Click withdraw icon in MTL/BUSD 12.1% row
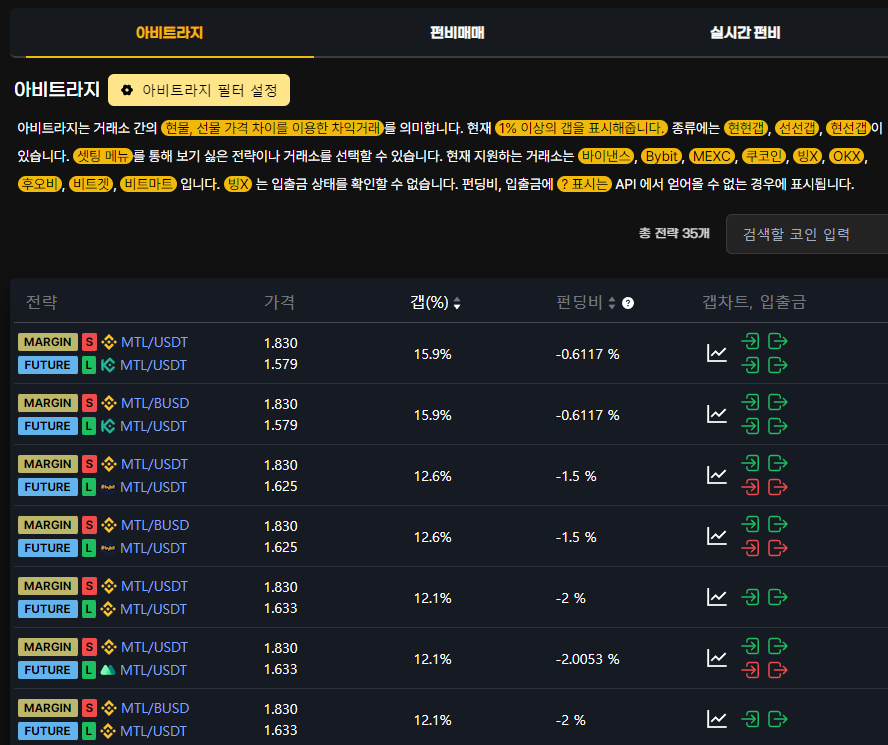This screenshot has width=888, height=745. [x=778, y=720]
